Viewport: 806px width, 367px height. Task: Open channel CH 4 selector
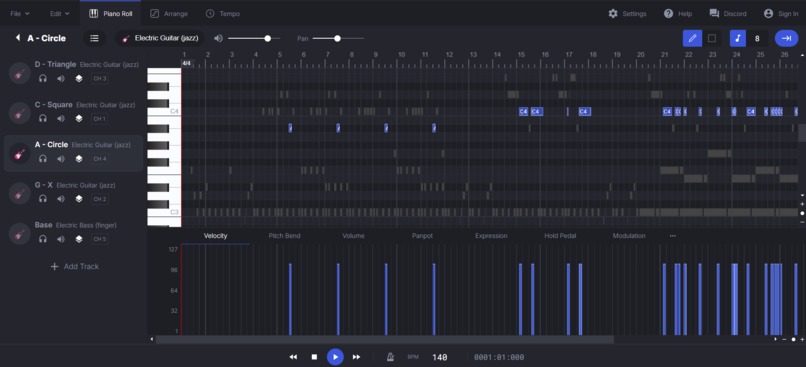tap(100, 159)
